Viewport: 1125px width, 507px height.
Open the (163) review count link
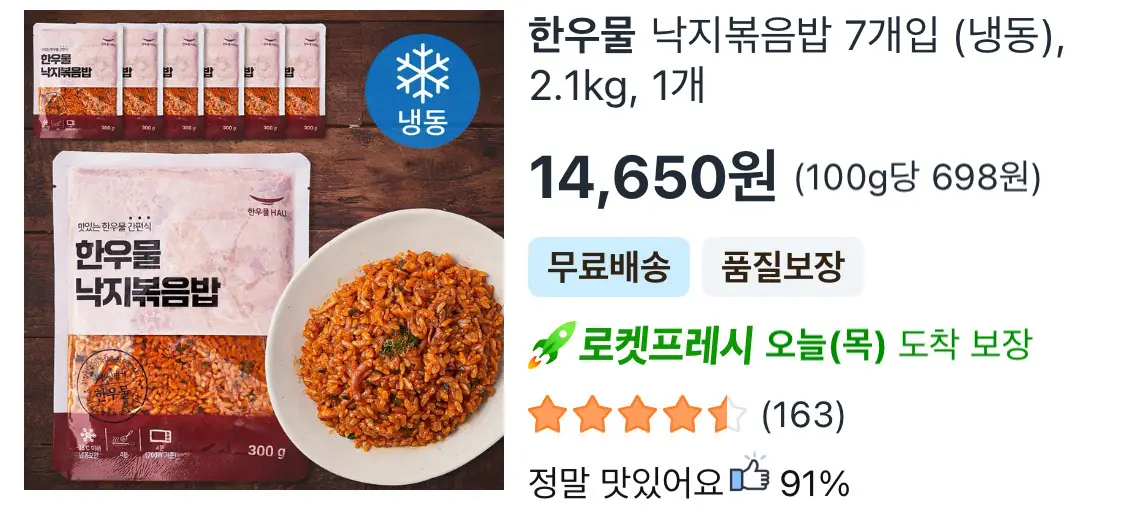pos(803,415)
